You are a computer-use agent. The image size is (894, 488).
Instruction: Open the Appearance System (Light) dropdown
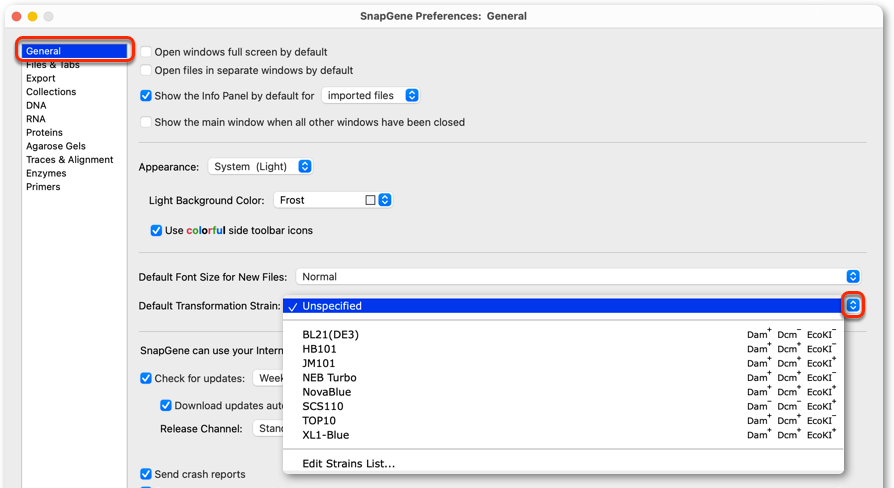[260, 166]
